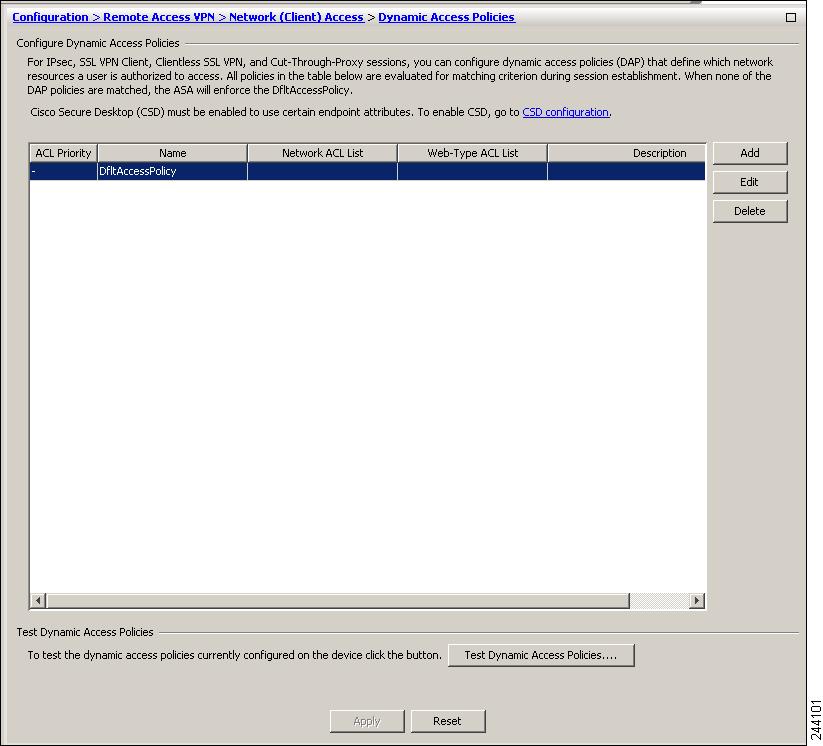Click the dash in ACL Priority cell
The image size is (823, 746).
pyautogui.click(x=34, y=171)
